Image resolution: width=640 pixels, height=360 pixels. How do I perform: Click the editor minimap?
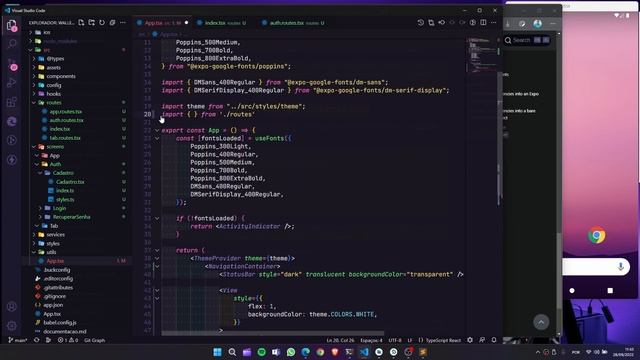click(482, 55)
